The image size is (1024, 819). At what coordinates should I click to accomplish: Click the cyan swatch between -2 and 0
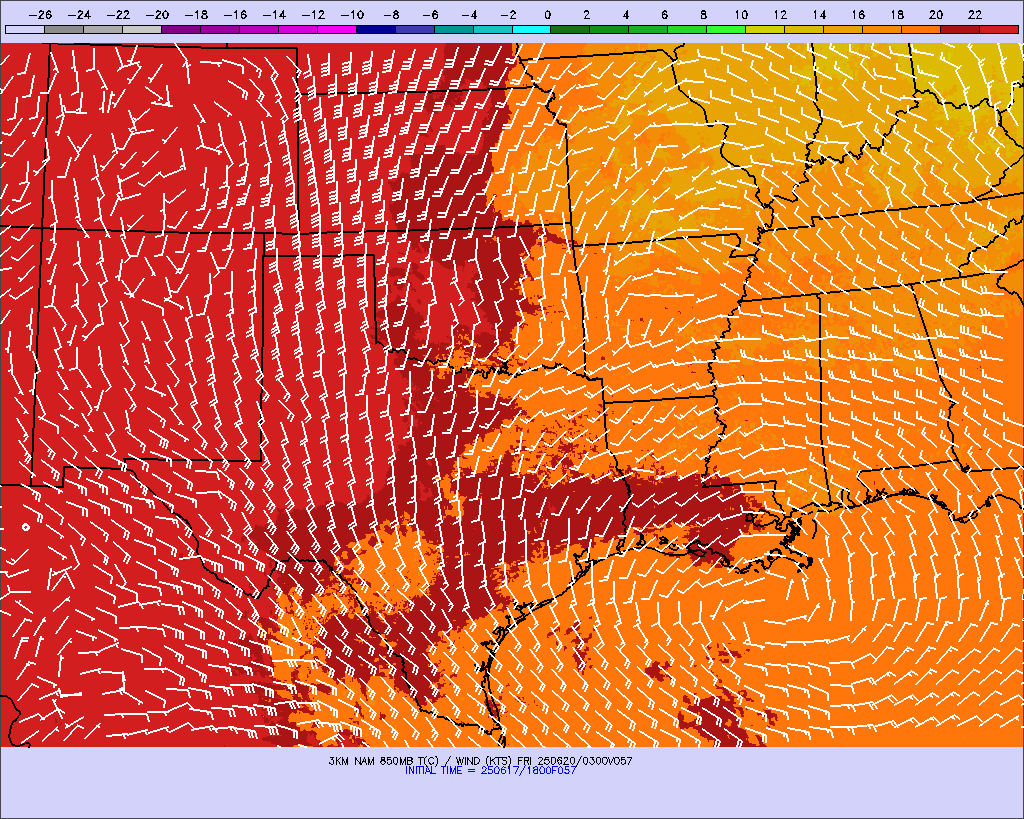(532, 29)
